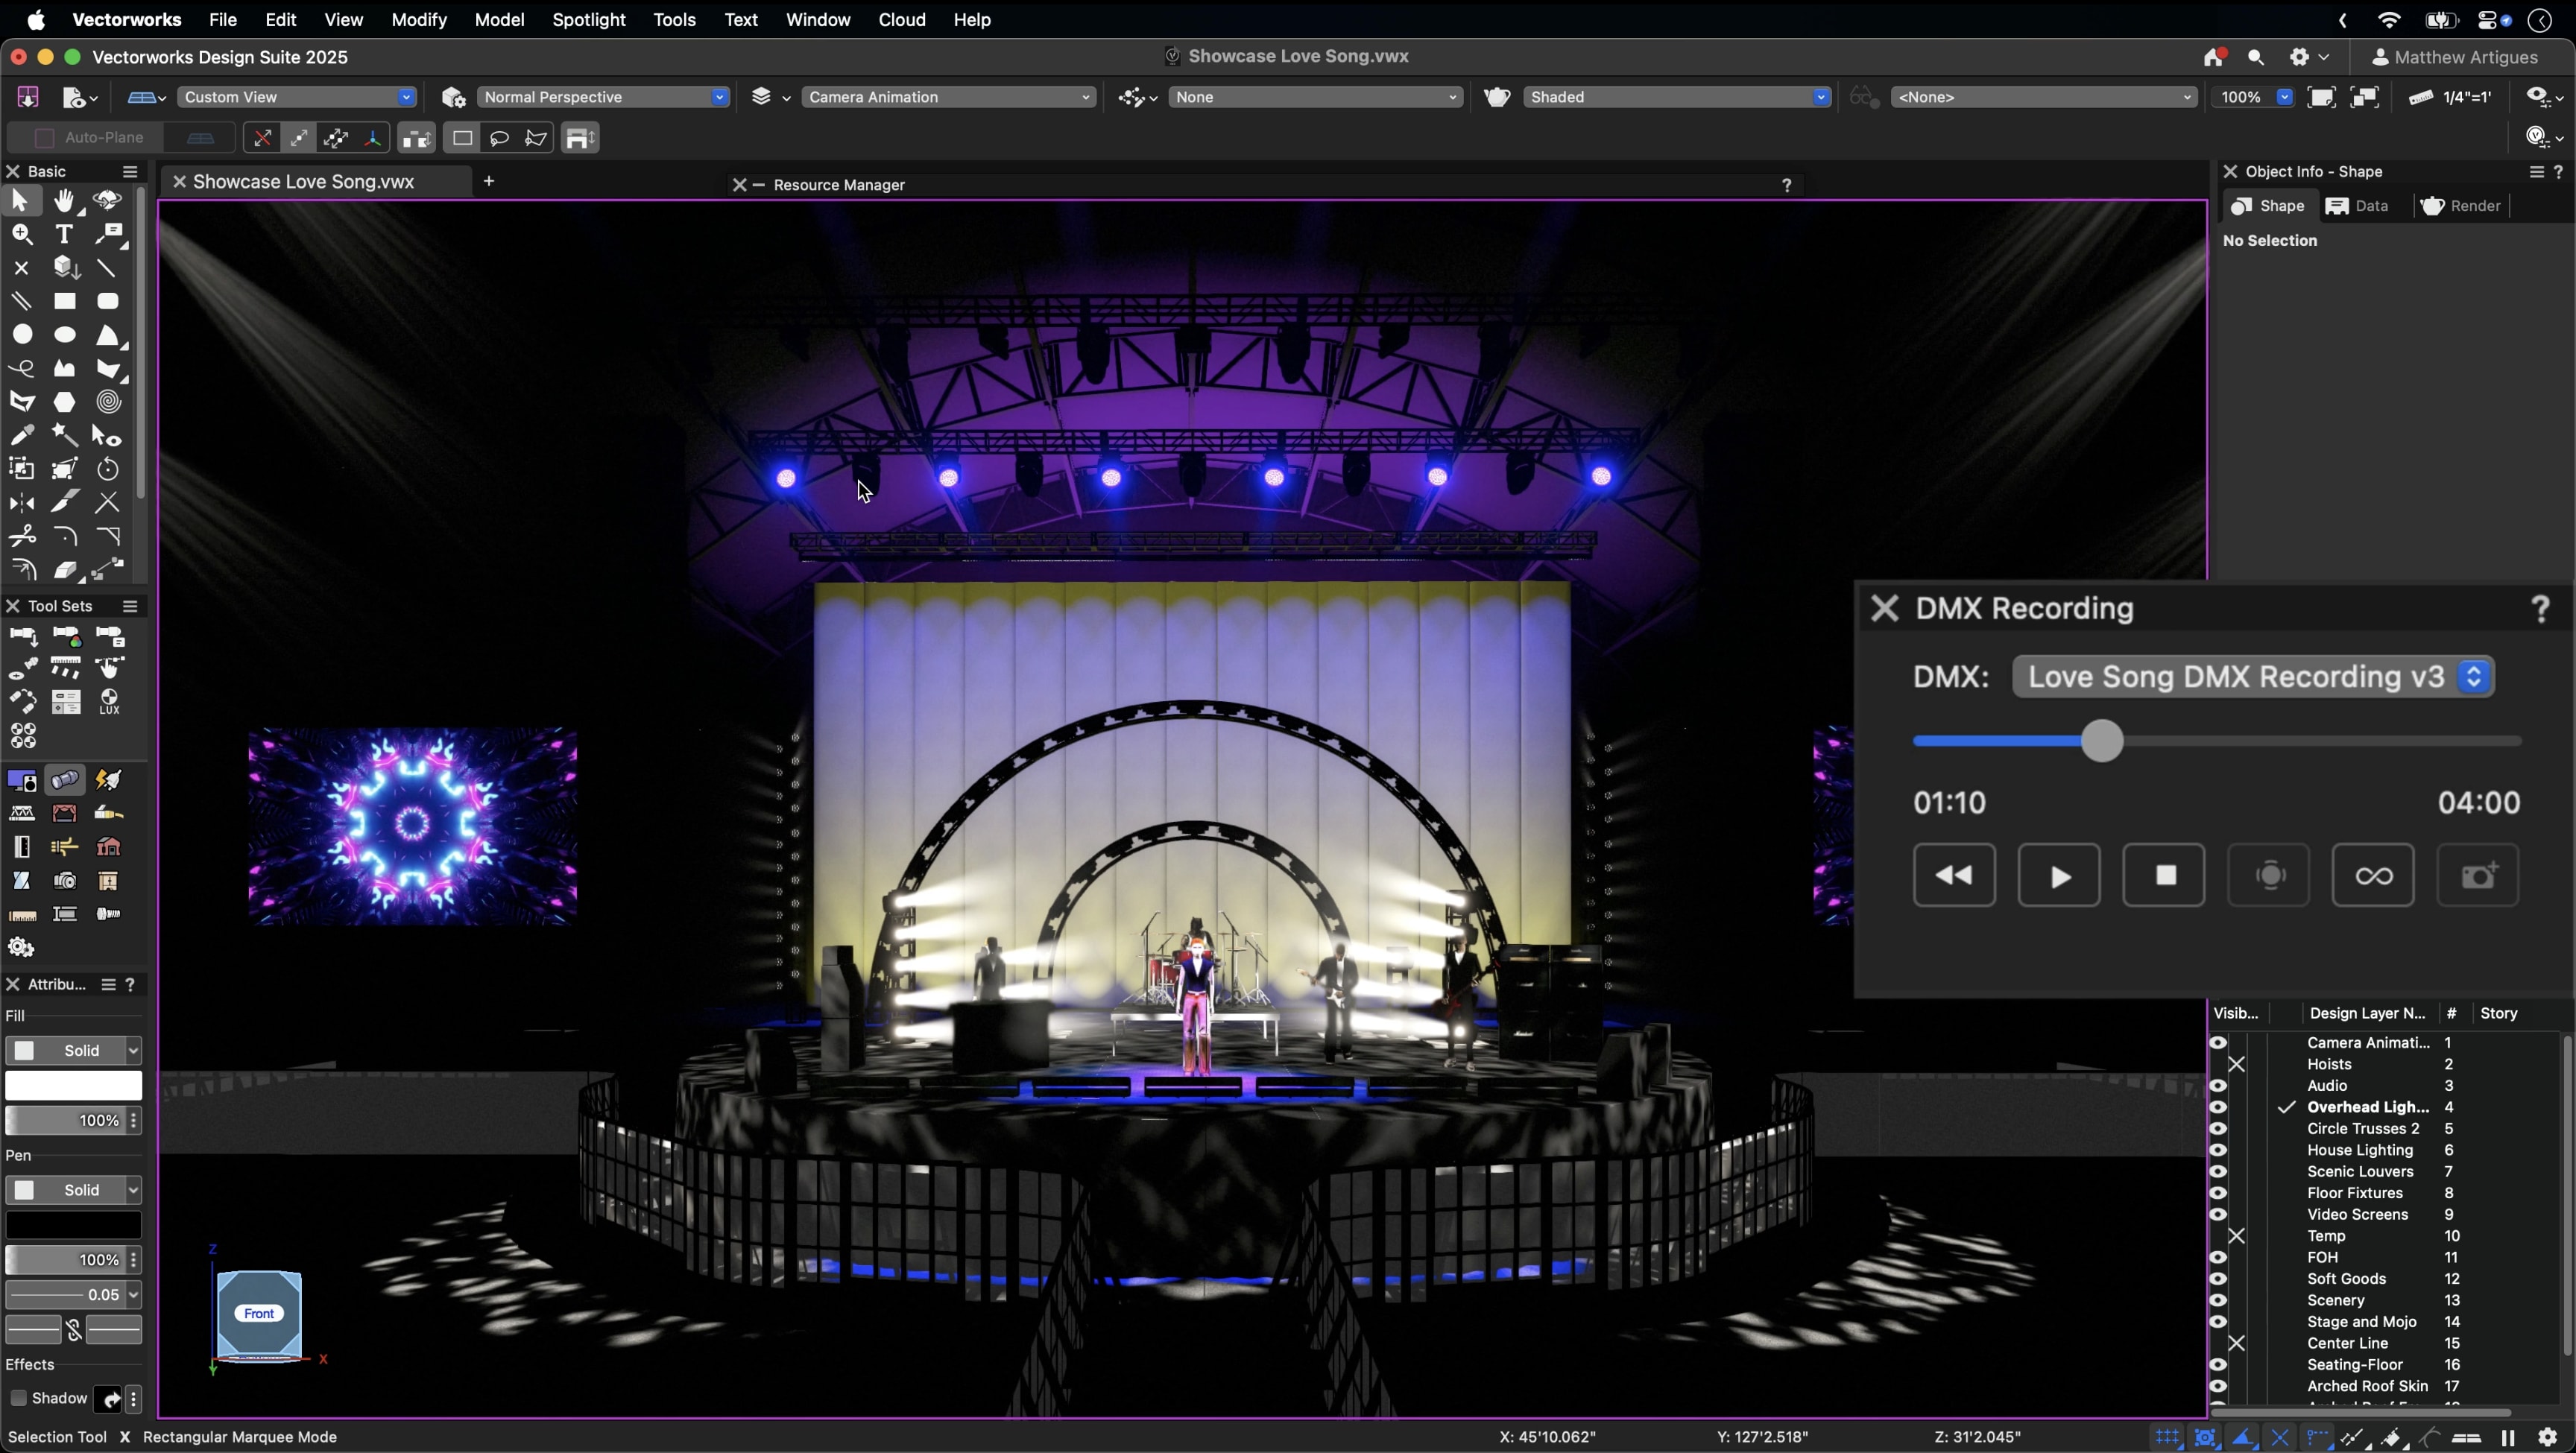The width and height of the screenshot is (2576, 1453).
Task: Click the Front view cube
Action: point(259,1313)
